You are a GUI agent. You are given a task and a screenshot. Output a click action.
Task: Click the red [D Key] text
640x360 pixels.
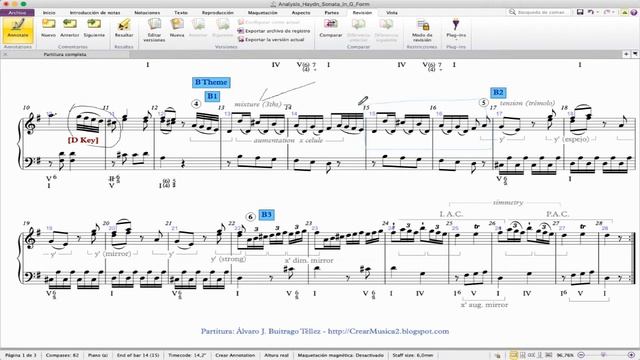pos(83,140)
